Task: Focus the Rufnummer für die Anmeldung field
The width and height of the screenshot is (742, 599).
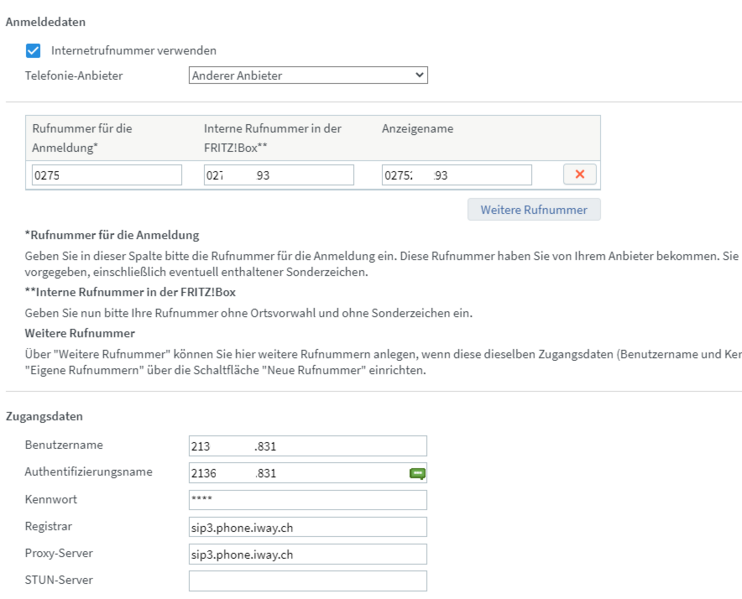Action: [107, 175]
